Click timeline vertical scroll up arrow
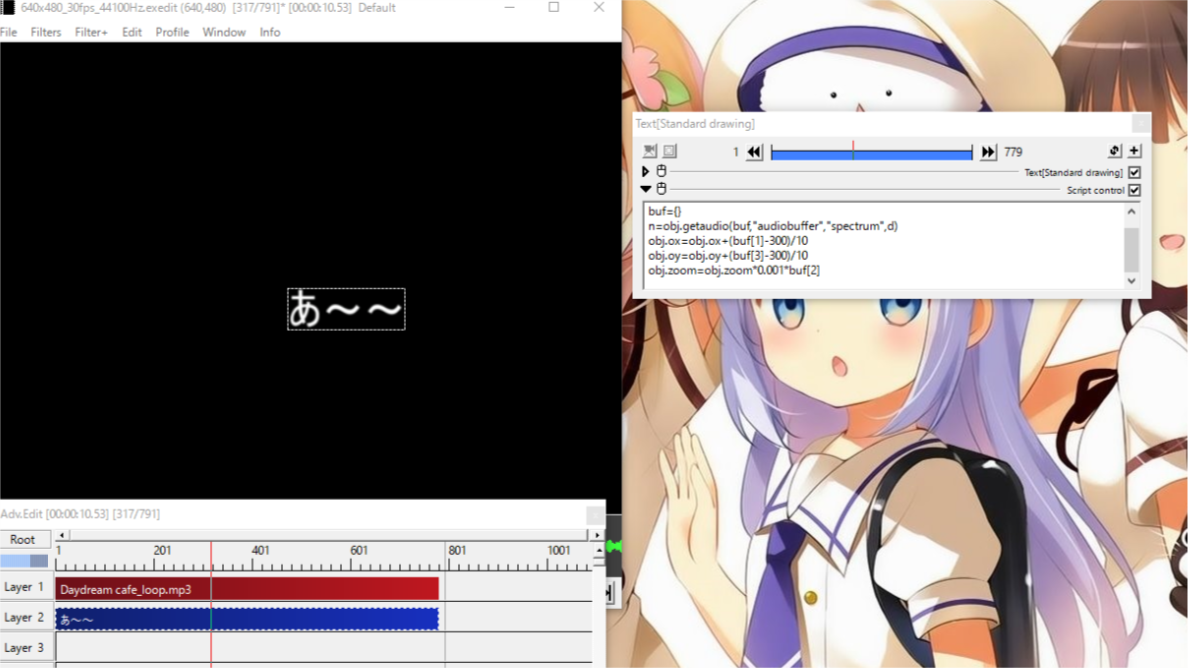Screen dimensions: 1188x668 599,550
